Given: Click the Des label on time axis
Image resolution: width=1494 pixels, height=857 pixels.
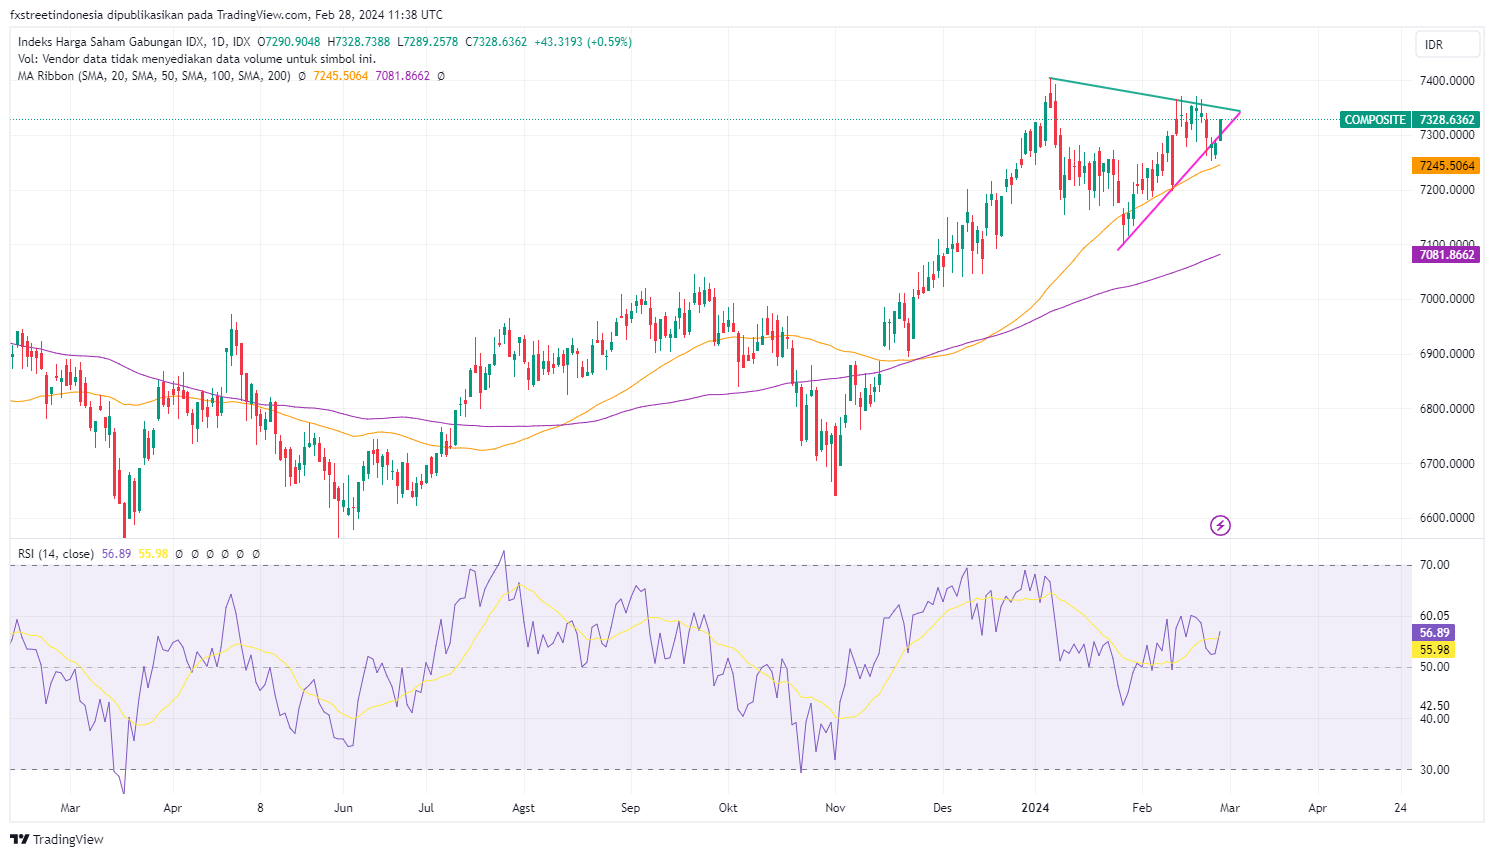Looking at the screenshot, I should (942, 808).
